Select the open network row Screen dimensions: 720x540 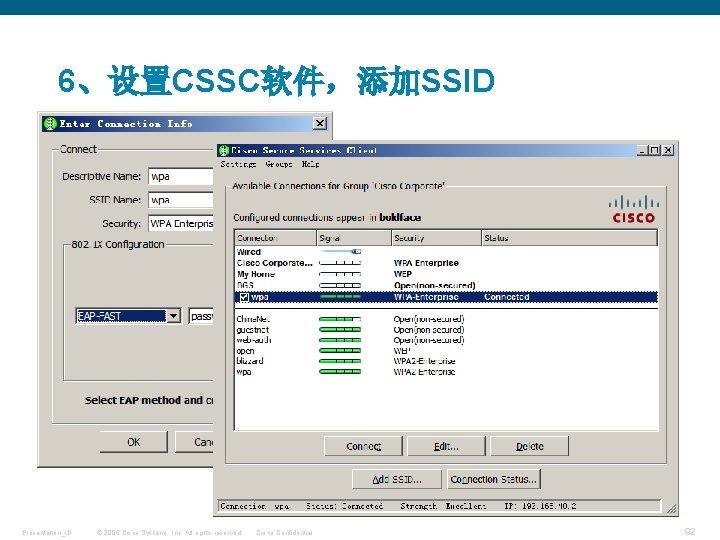click(x=446, y=351)
